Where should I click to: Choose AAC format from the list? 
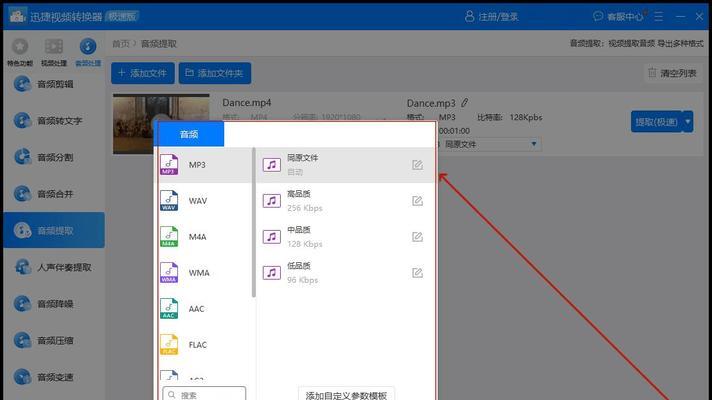203,309
